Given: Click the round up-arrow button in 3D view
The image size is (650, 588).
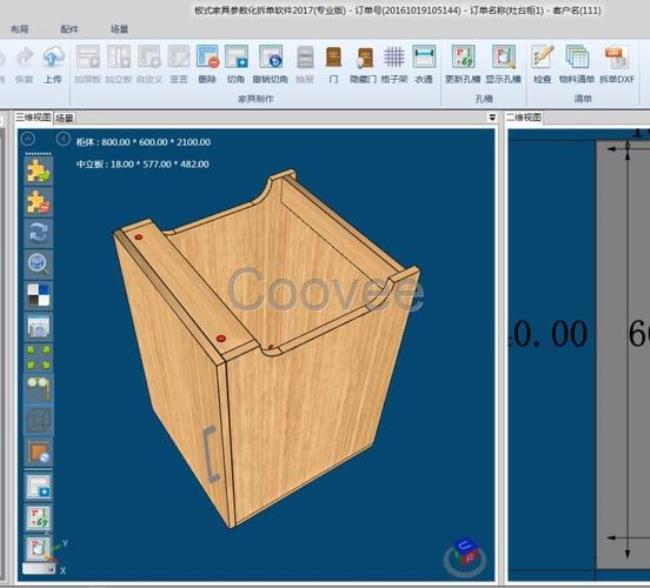Looking at the screenshot, I should [28, 138].
